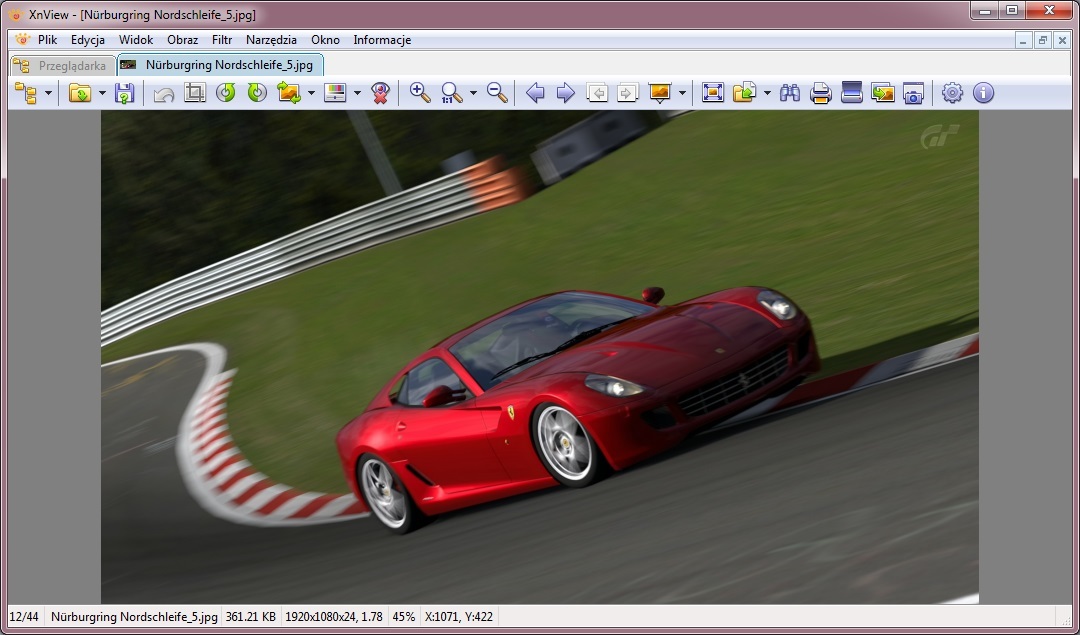Click the screen capture camera icon
Image resolution: width=1080 pixels, height=635 pixels.
913,93
